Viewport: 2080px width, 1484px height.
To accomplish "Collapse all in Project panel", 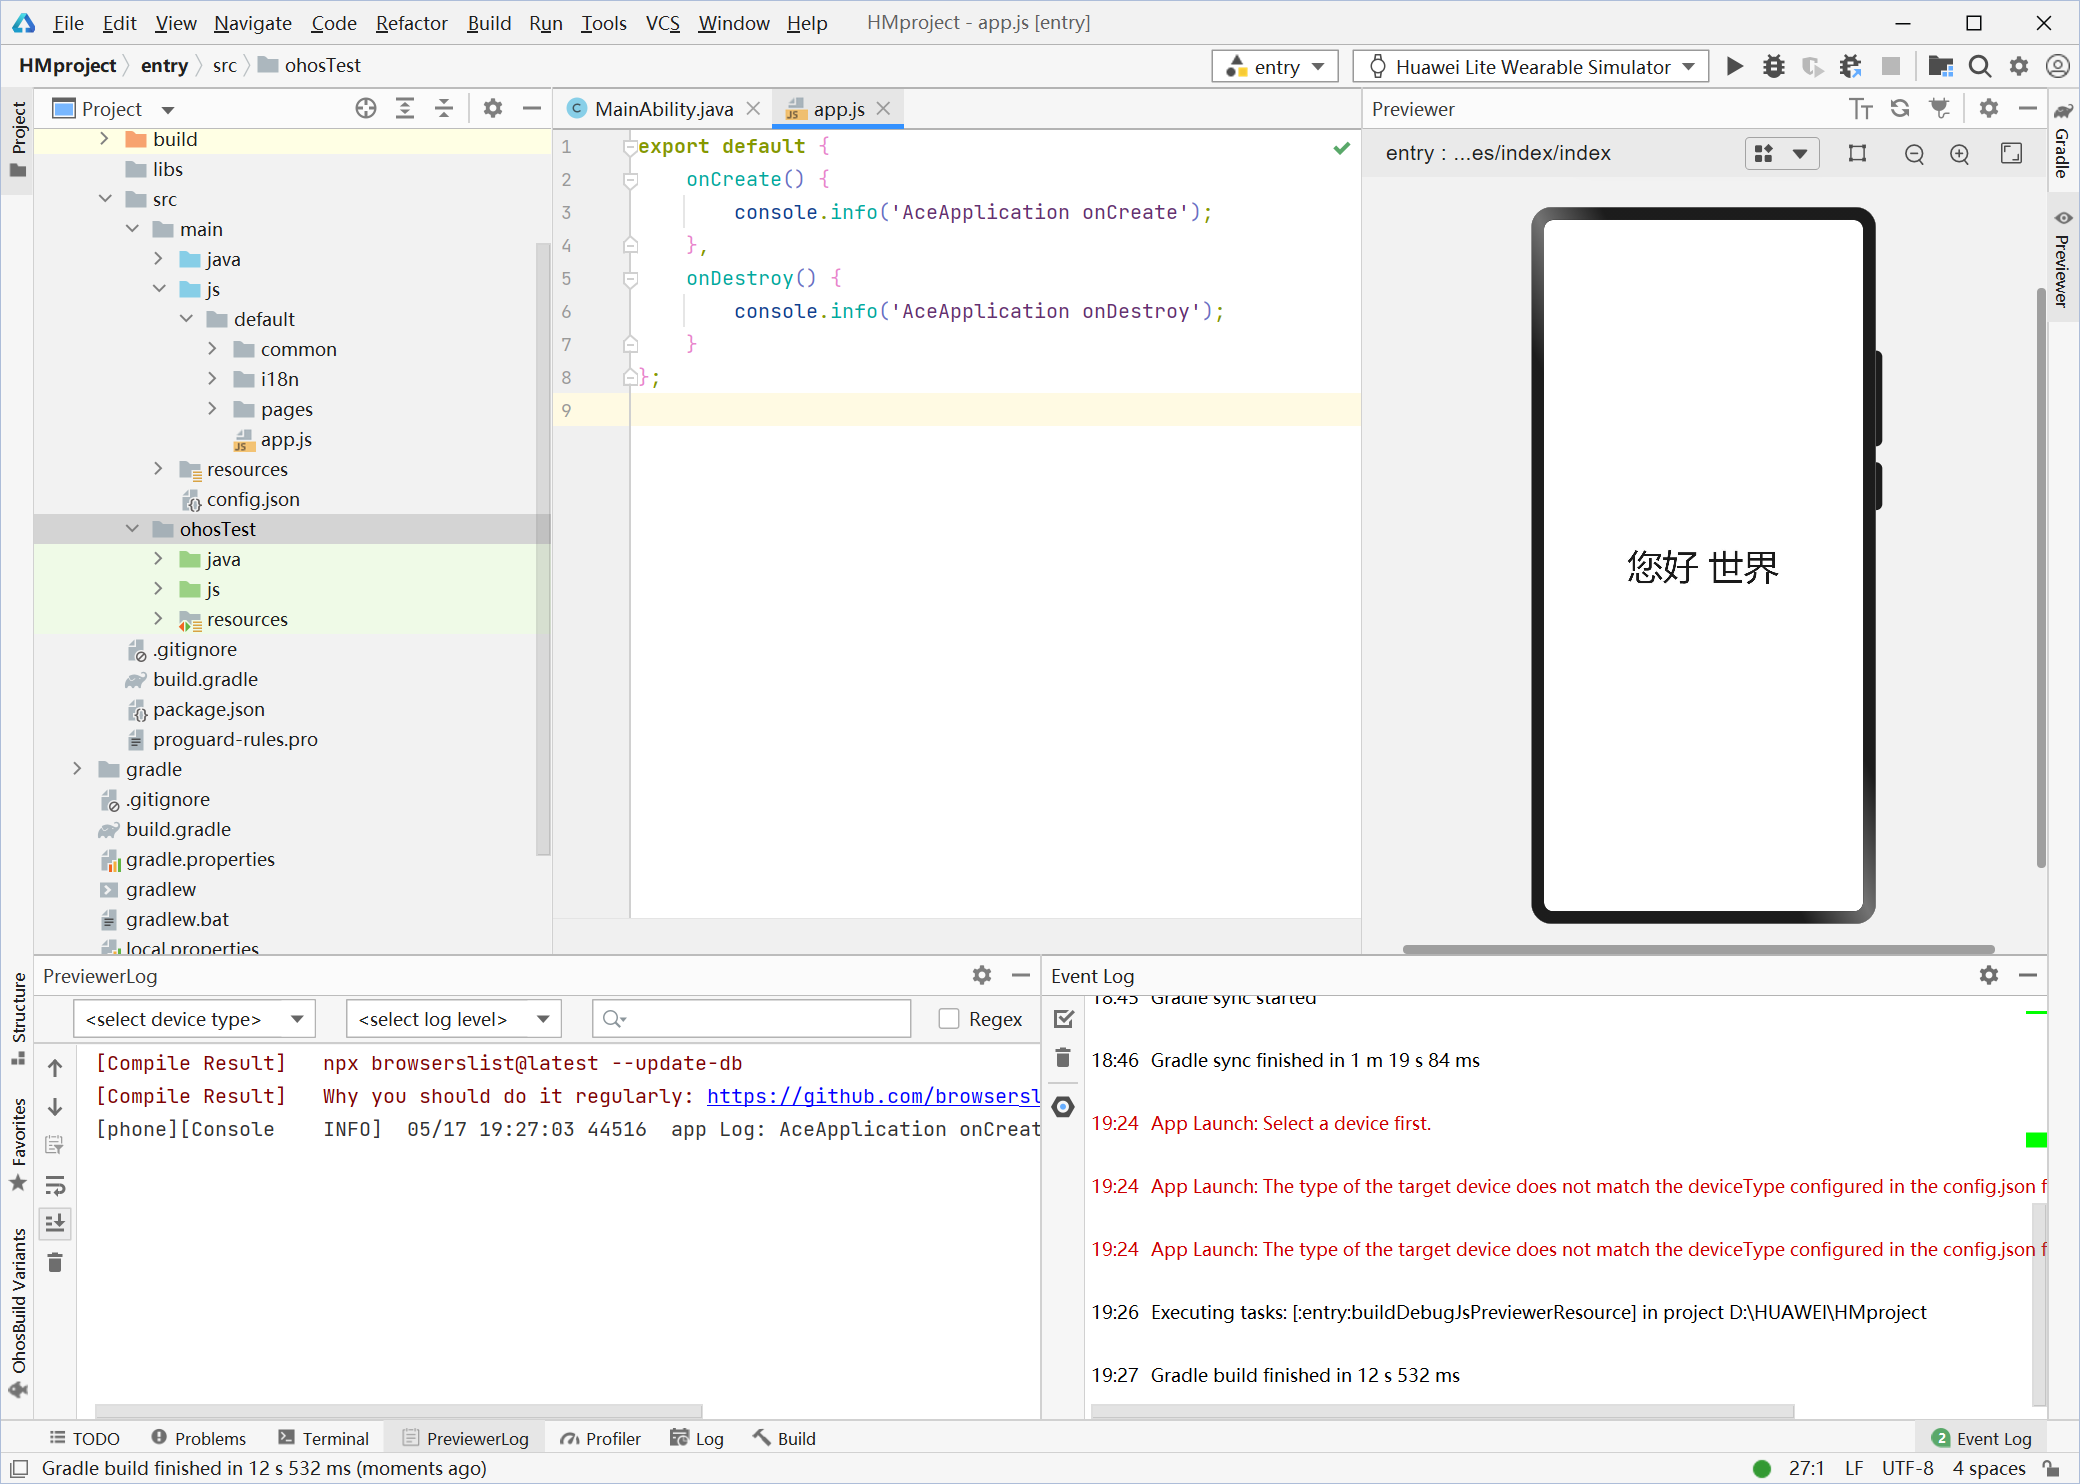I will pyautogui.click(x=444, y=108).
